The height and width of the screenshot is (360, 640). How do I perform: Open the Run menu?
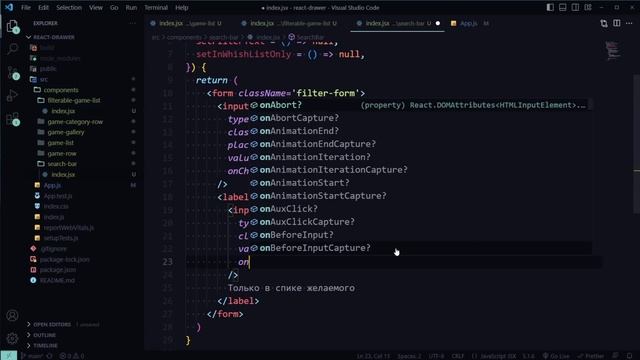pos(131,8)
